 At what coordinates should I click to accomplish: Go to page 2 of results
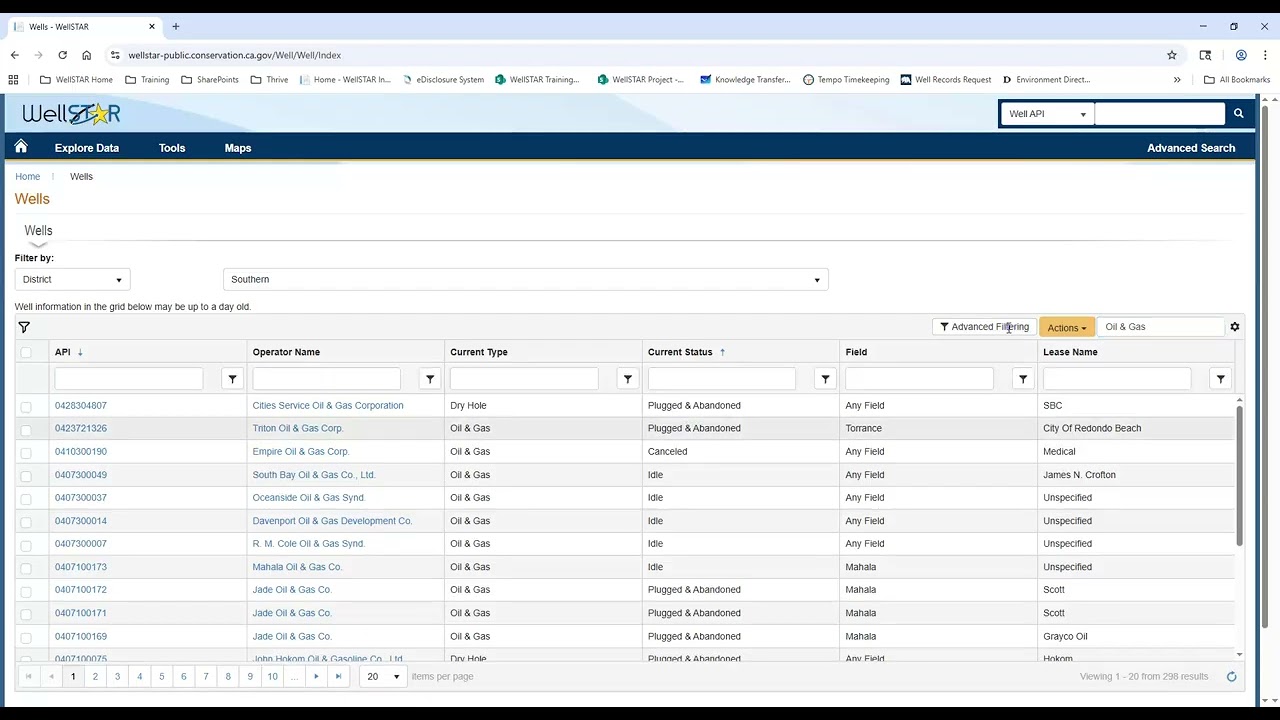click(95, 677)
